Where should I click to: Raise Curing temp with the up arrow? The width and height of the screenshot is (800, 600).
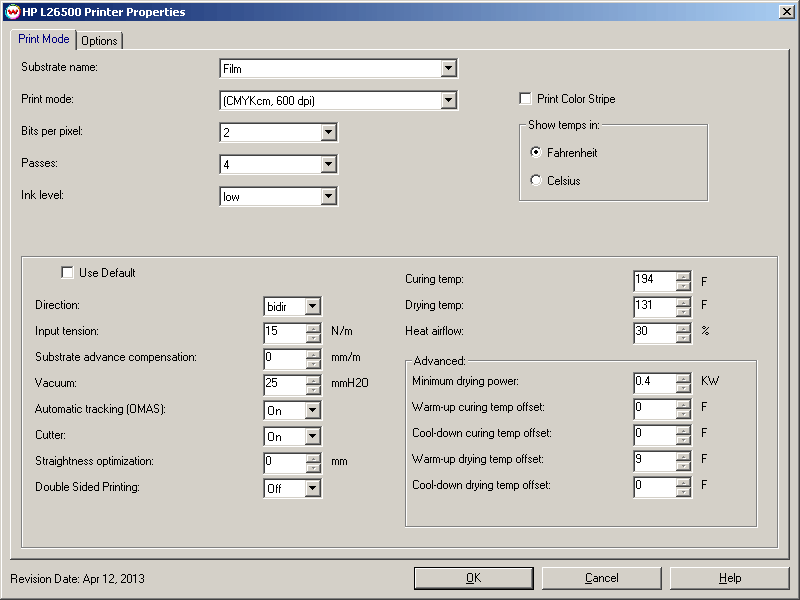pos(683,276)
